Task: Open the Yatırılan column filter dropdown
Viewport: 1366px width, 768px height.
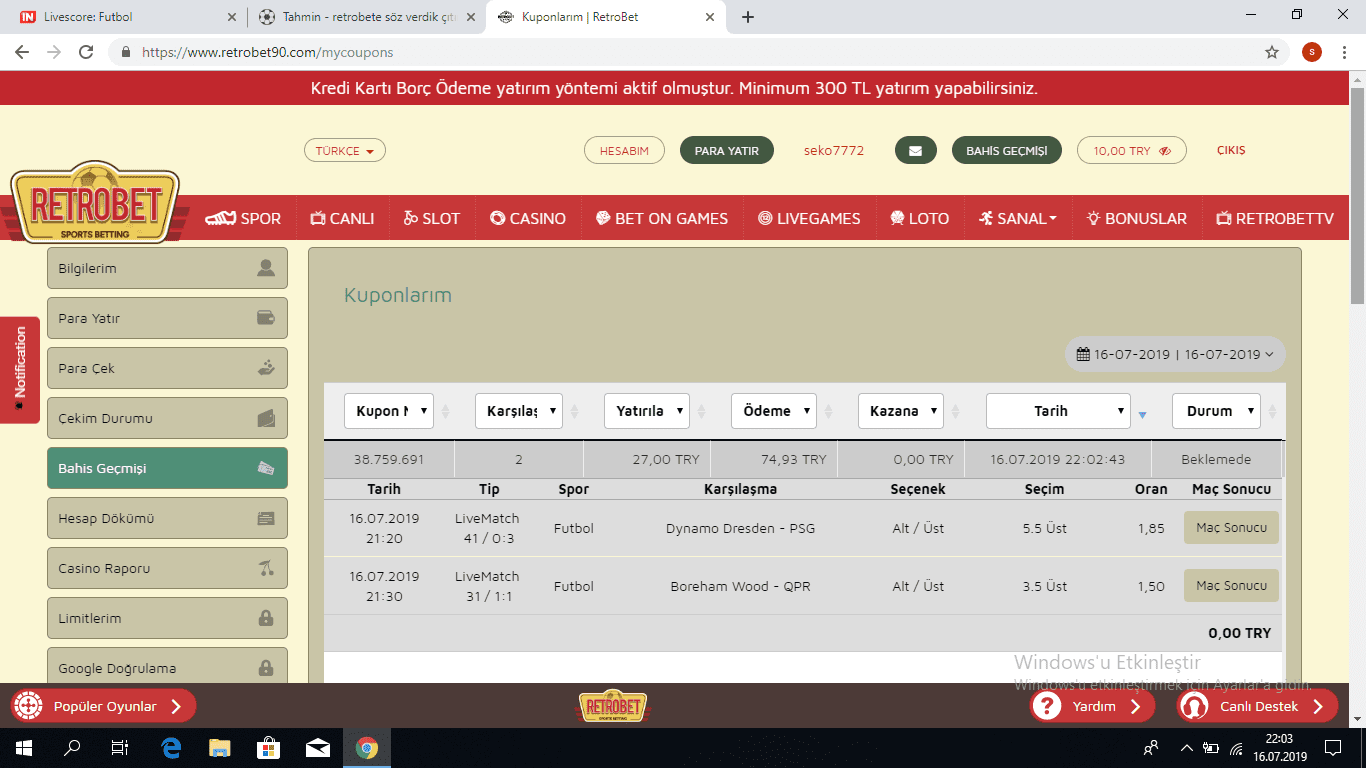Action: click(647, 411)
